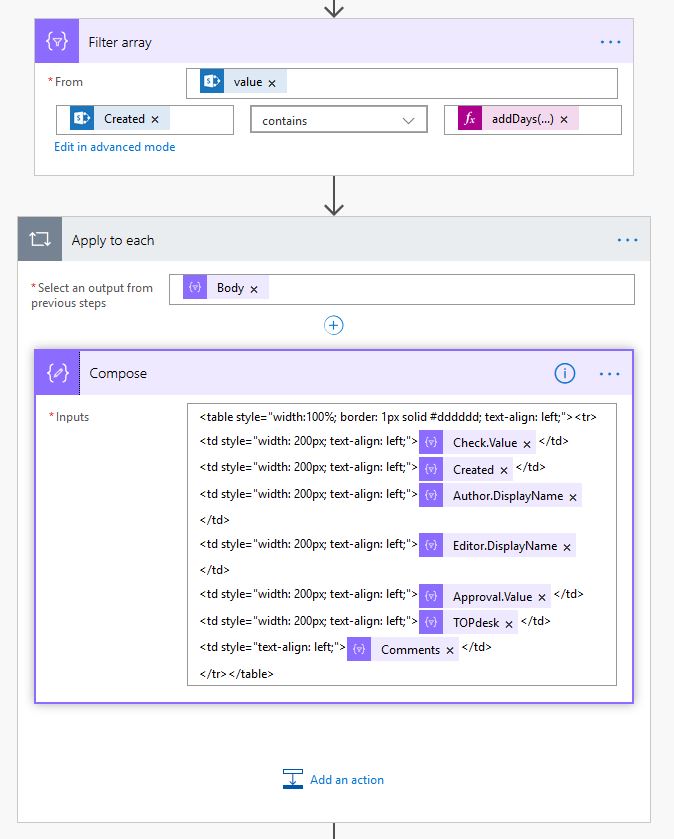The image size is (674, 839).
Task: Click the addDays expression token
Action: [520, 119]
